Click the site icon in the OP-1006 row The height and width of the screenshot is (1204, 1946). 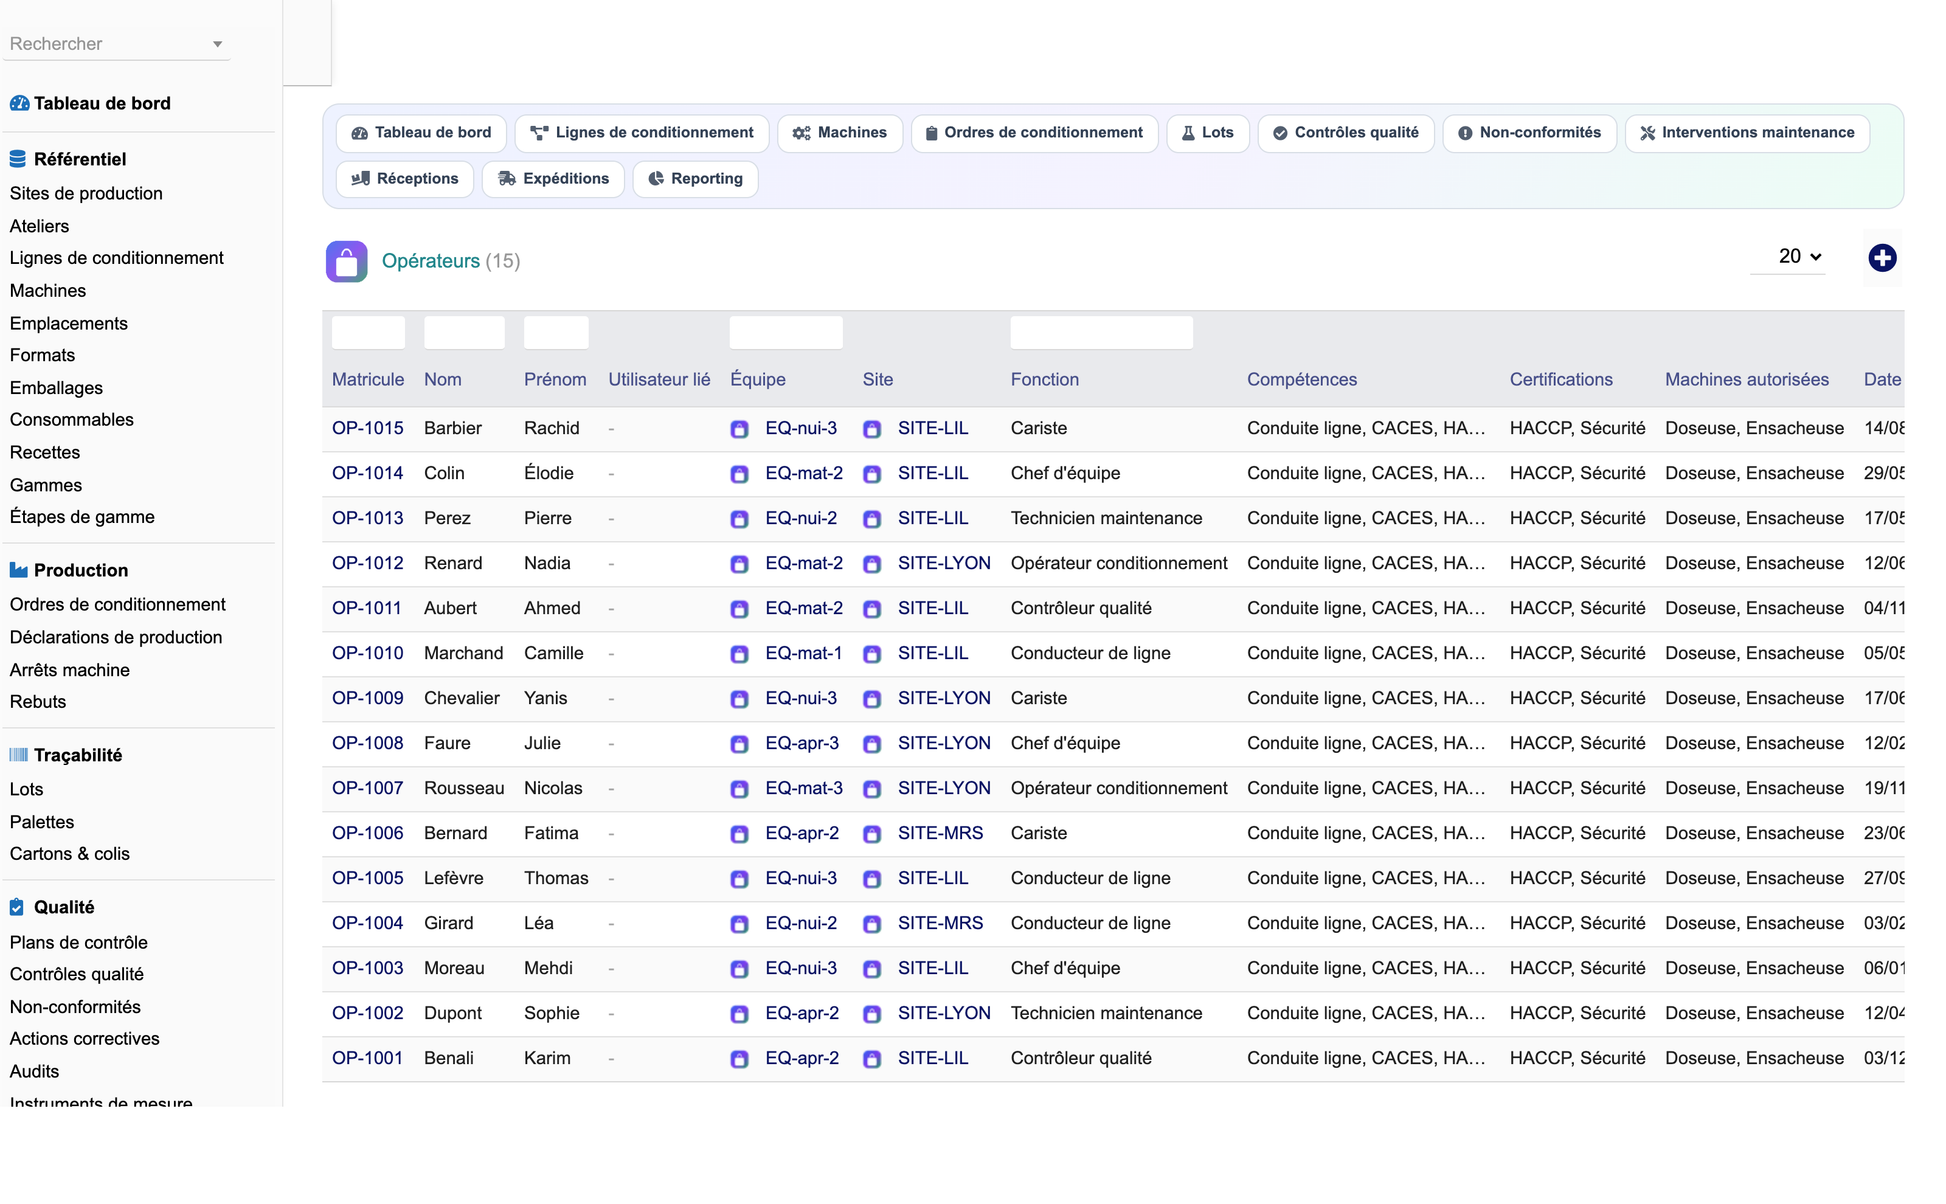(x=872, y=834)
